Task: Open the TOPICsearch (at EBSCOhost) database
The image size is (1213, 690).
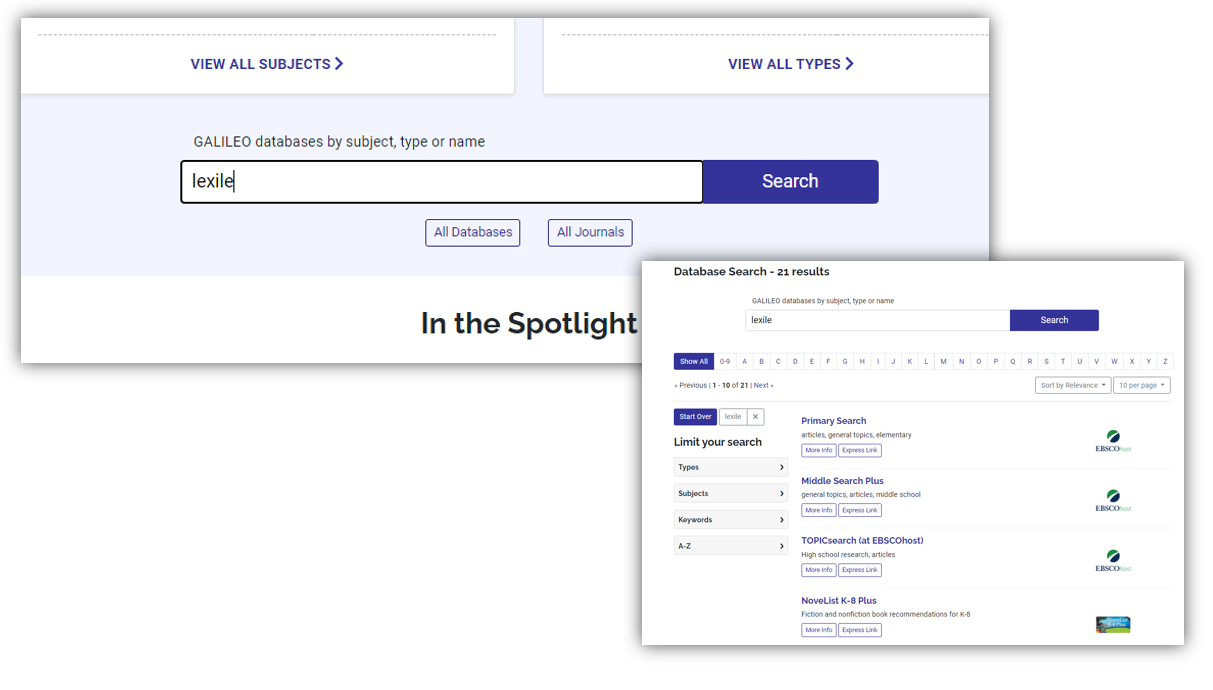Action: pos(862,541)
